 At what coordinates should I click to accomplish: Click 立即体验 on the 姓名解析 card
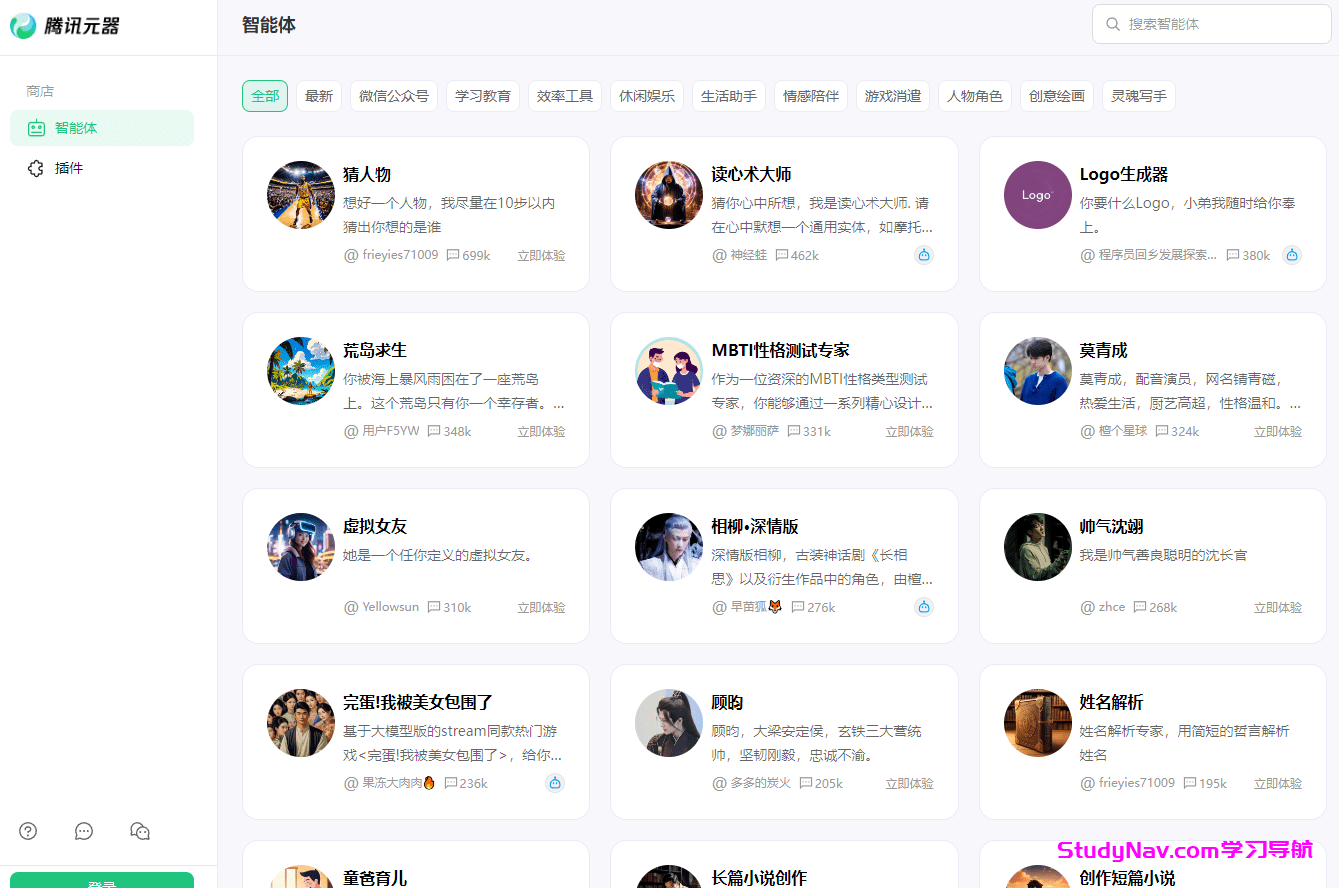click(1278, 783)
